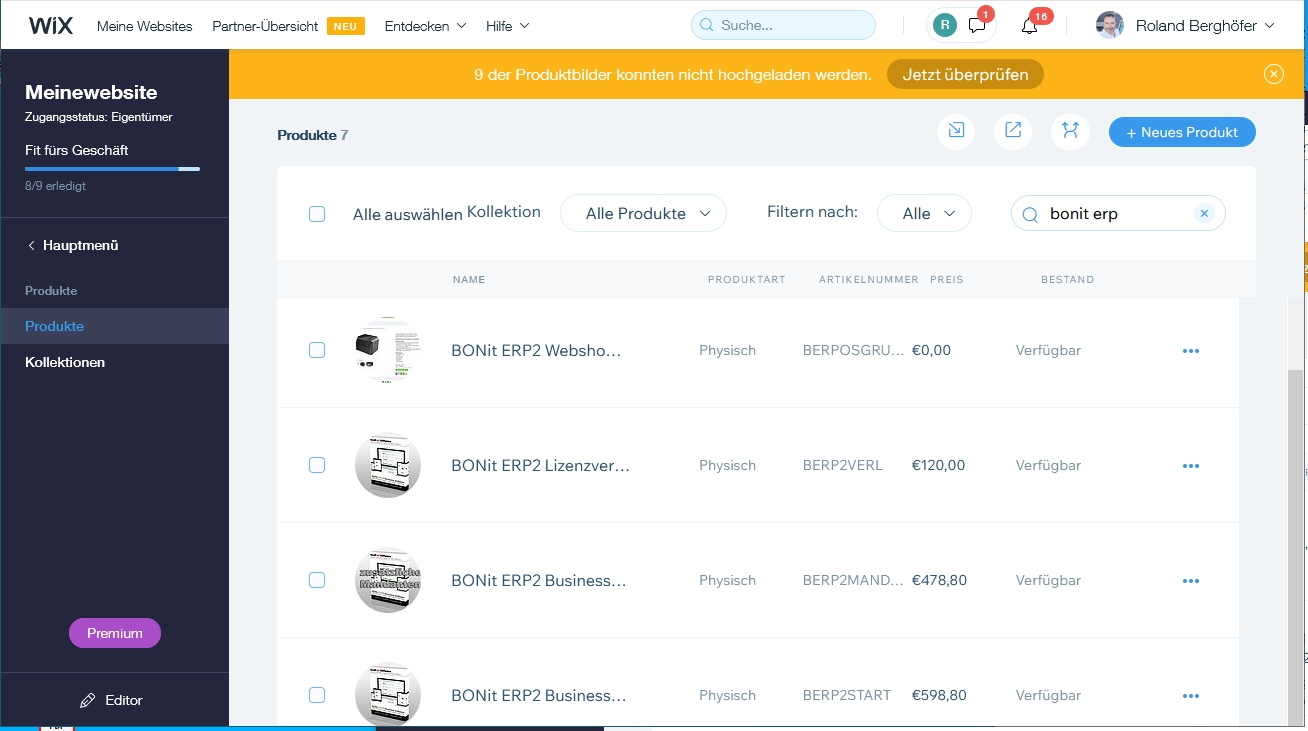Click the 'bonit erp' product search field

(1118, 213)
